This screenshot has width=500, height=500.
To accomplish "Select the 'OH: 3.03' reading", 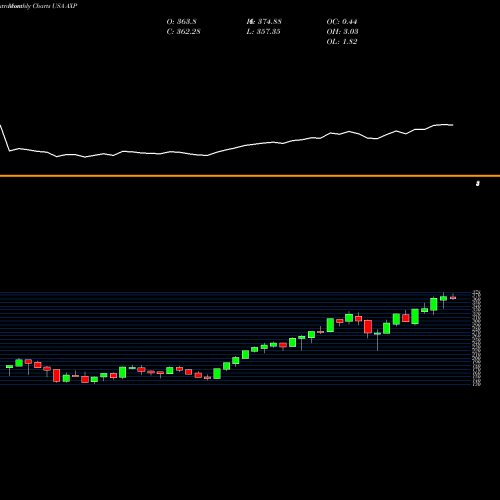I will point(342,32).
